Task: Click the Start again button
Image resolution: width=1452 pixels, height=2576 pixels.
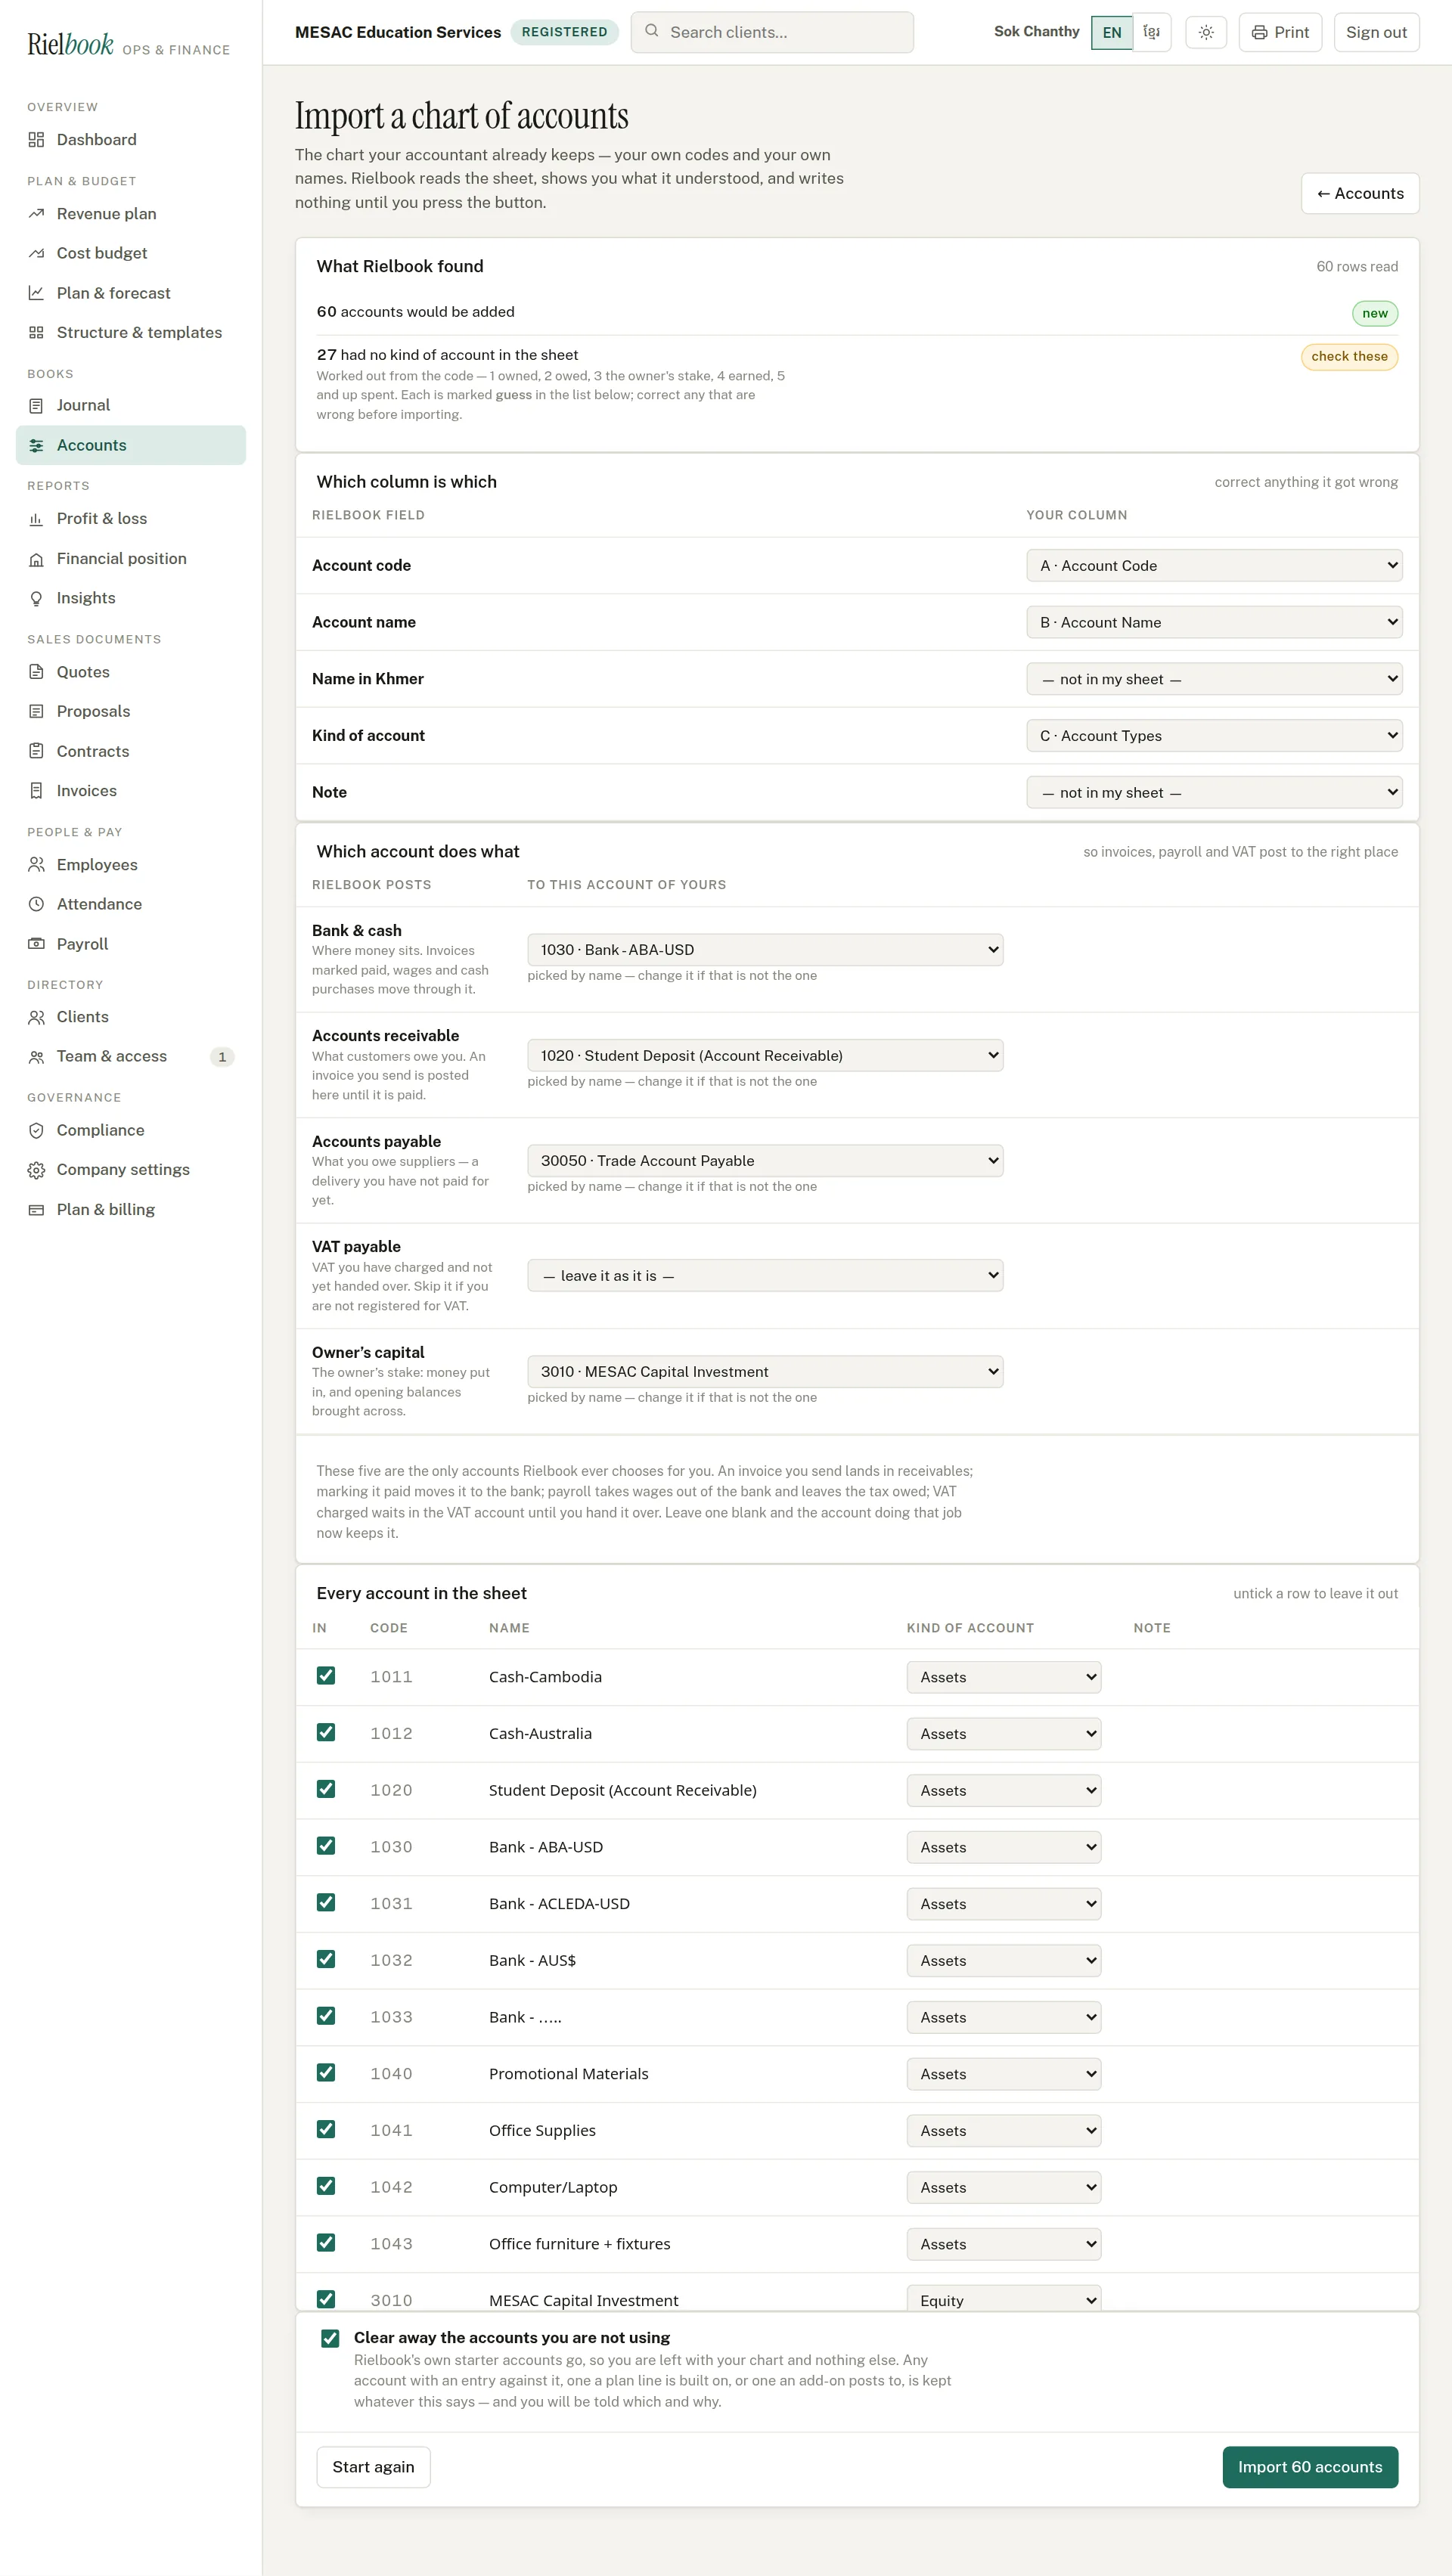Action: [x=373, y=2467]
